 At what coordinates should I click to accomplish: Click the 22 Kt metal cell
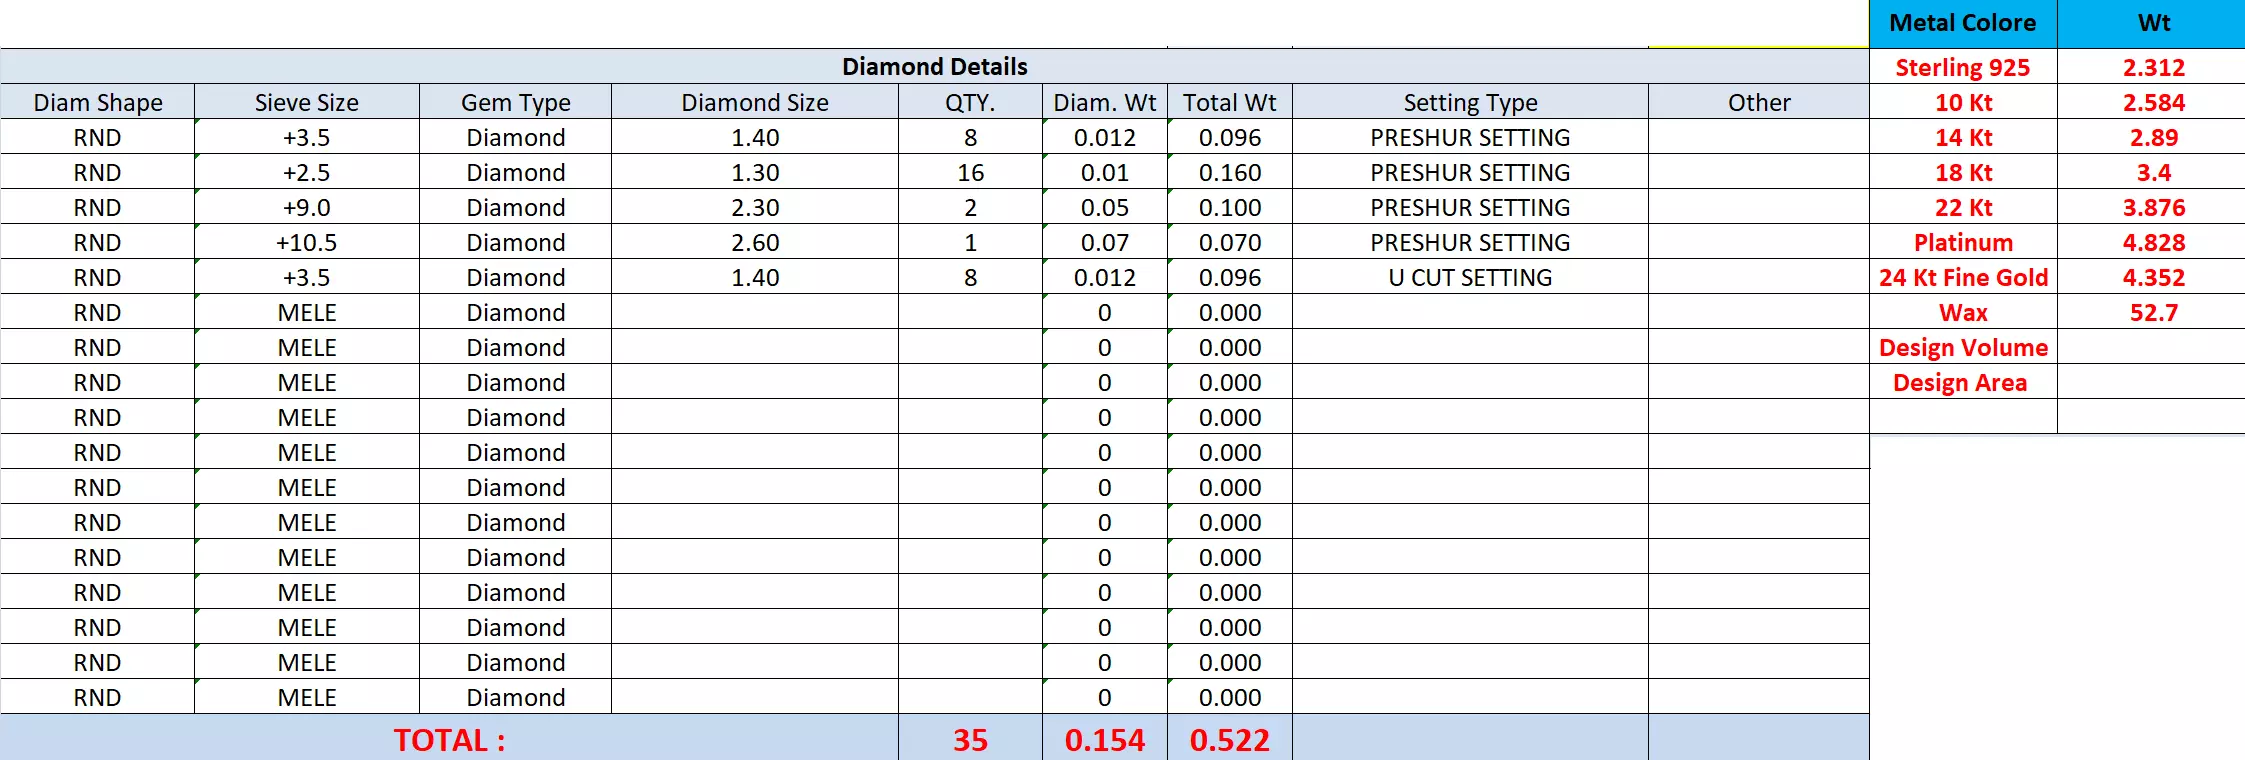[x=1963, y=207]
